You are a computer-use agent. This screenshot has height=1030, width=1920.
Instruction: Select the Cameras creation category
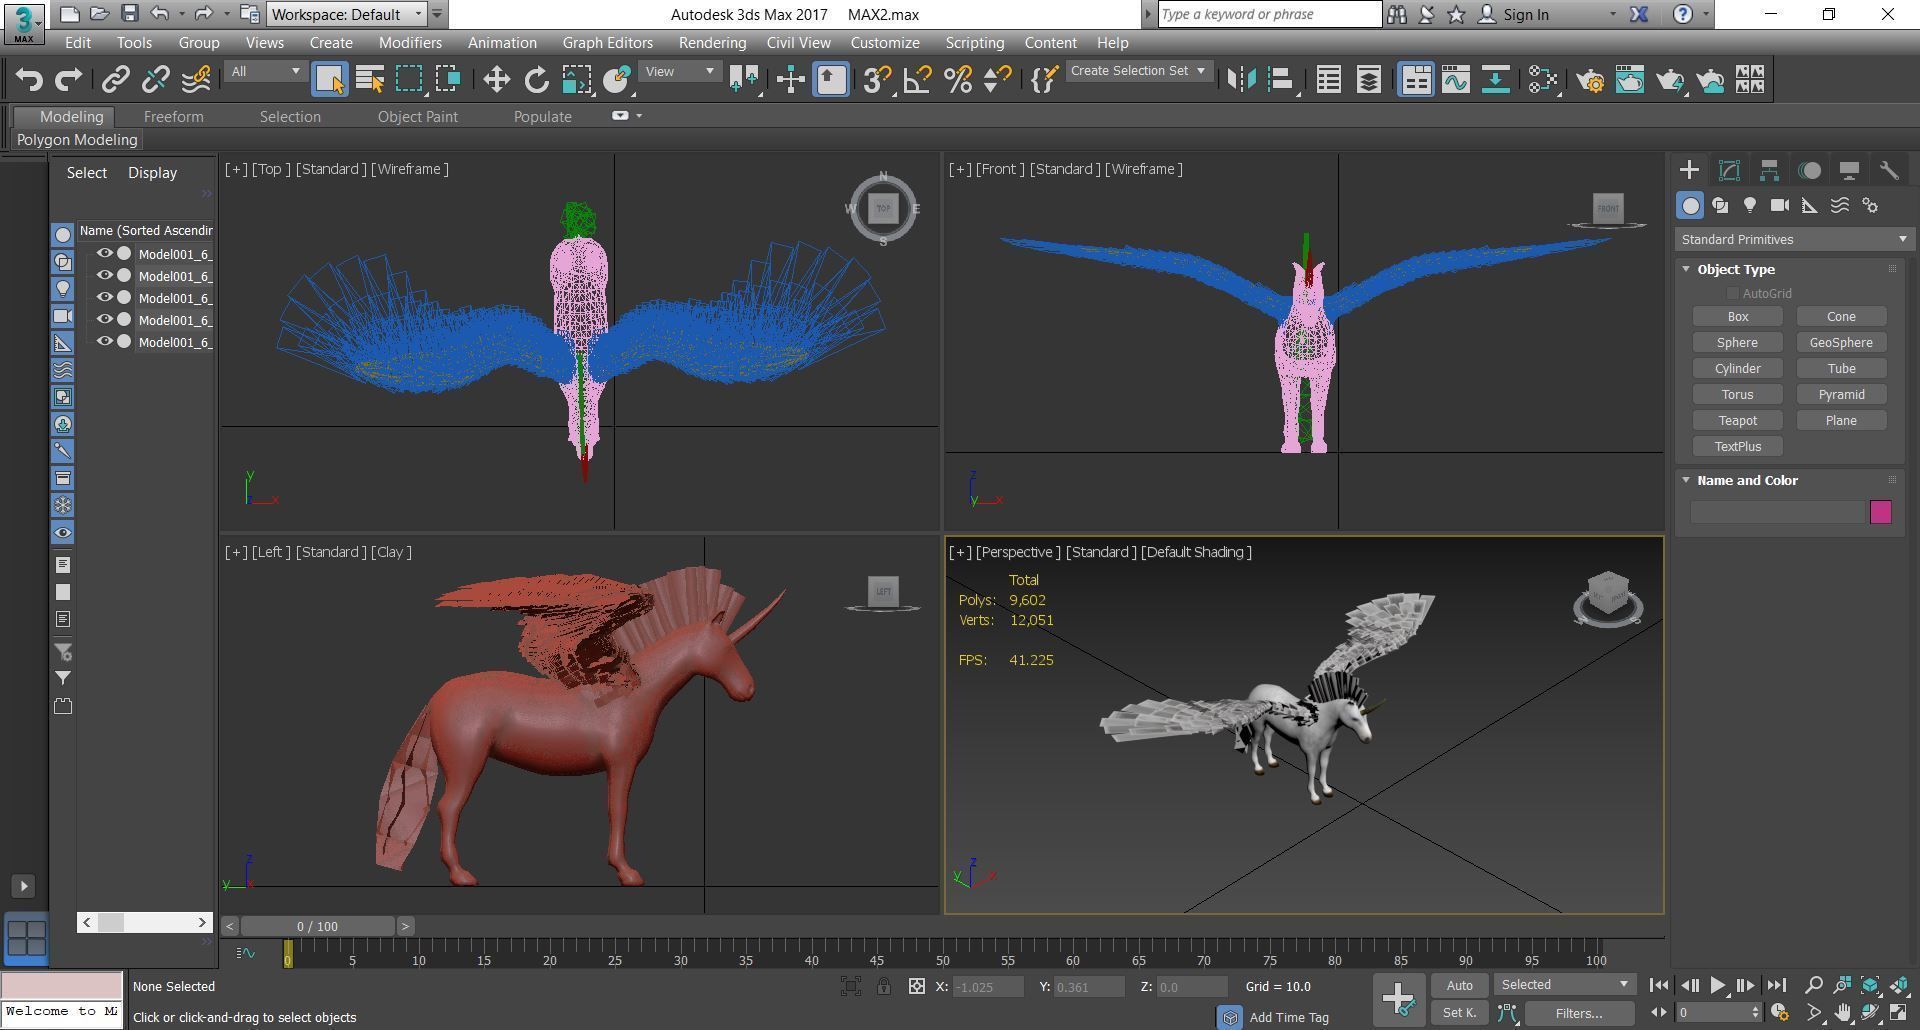pyautogui.click(x=1780, y=205)
